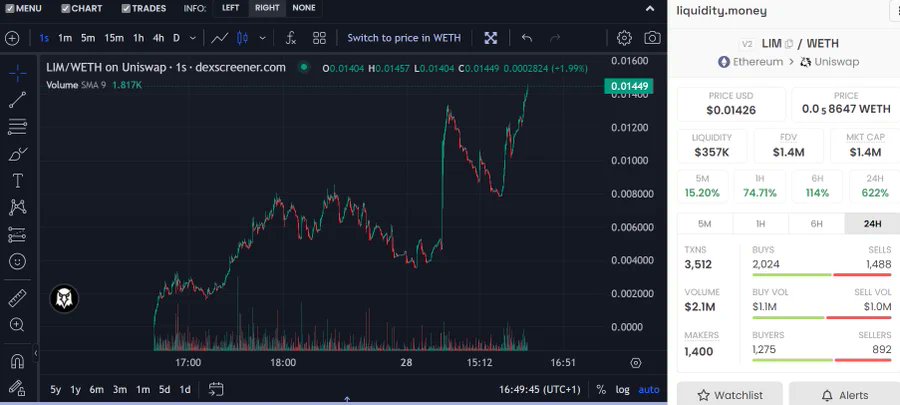Open chart settings gear icon
900x405 pixels.
[x=624, y=38]
